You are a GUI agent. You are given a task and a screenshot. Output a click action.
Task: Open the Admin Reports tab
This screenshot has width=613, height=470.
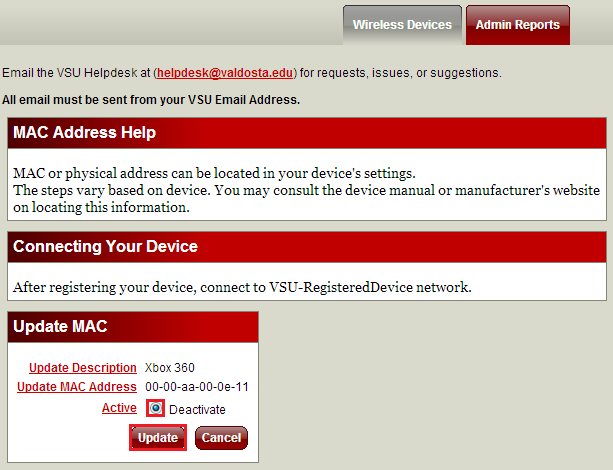pyautogui.click(x=518, y=25)
